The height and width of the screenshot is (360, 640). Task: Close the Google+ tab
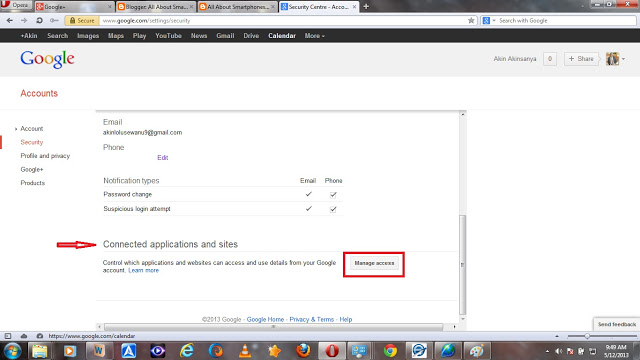[x=109, y=7]
